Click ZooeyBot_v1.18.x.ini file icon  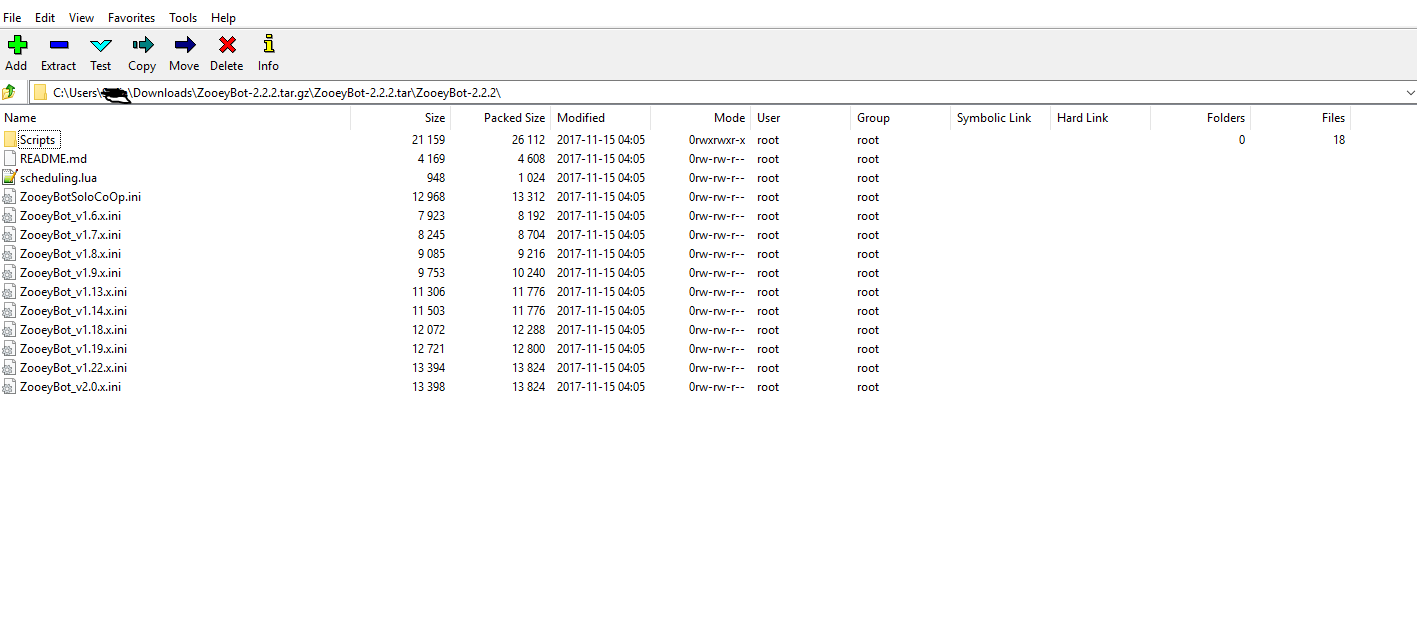tap(10, 330)
